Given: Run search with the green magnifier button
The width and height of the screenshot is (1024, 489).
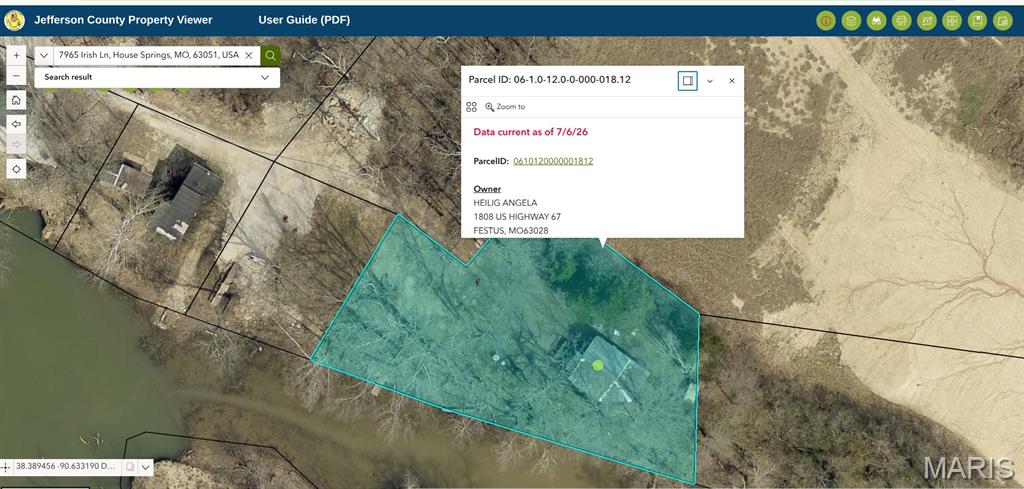Looking at the screenshot, I should click(270, 55).
